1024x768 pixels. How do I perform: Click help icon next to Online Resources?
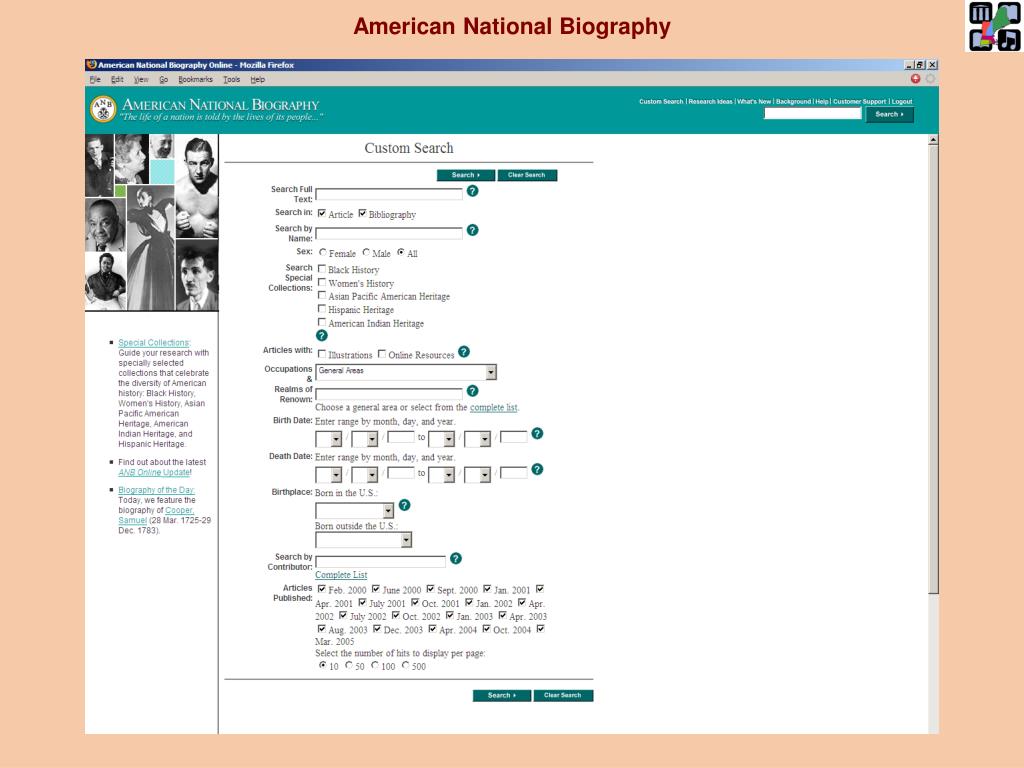click(x=464, y=351)
